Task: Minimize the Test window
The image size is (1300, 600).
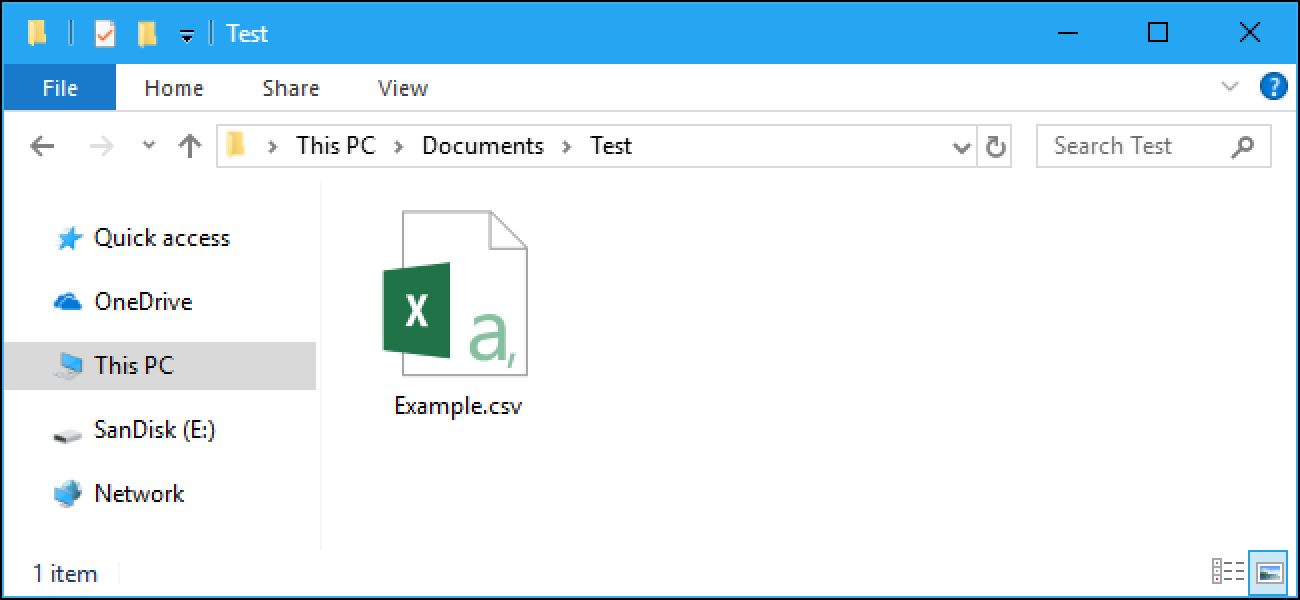Action: [x=1066, y=33]
